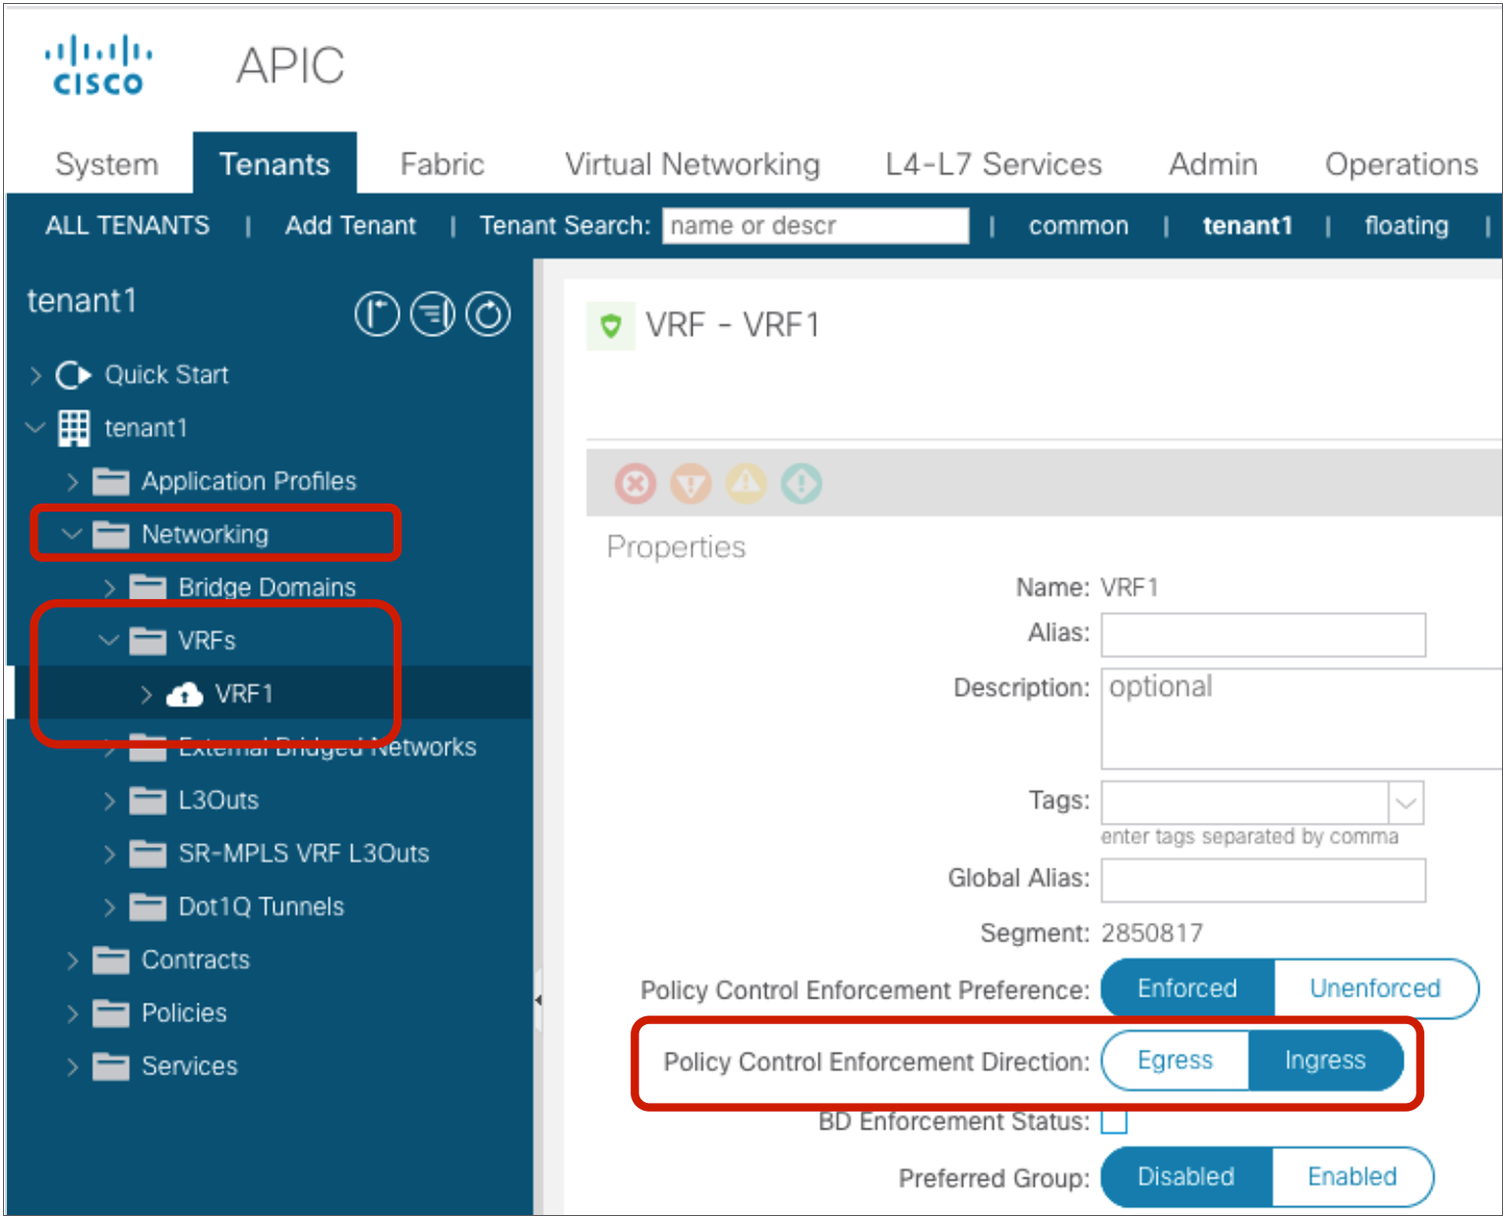Viewport: 1506px width, 1219px height.
Task: Expand the Contracts chevron
Action: tap(72, 961)
